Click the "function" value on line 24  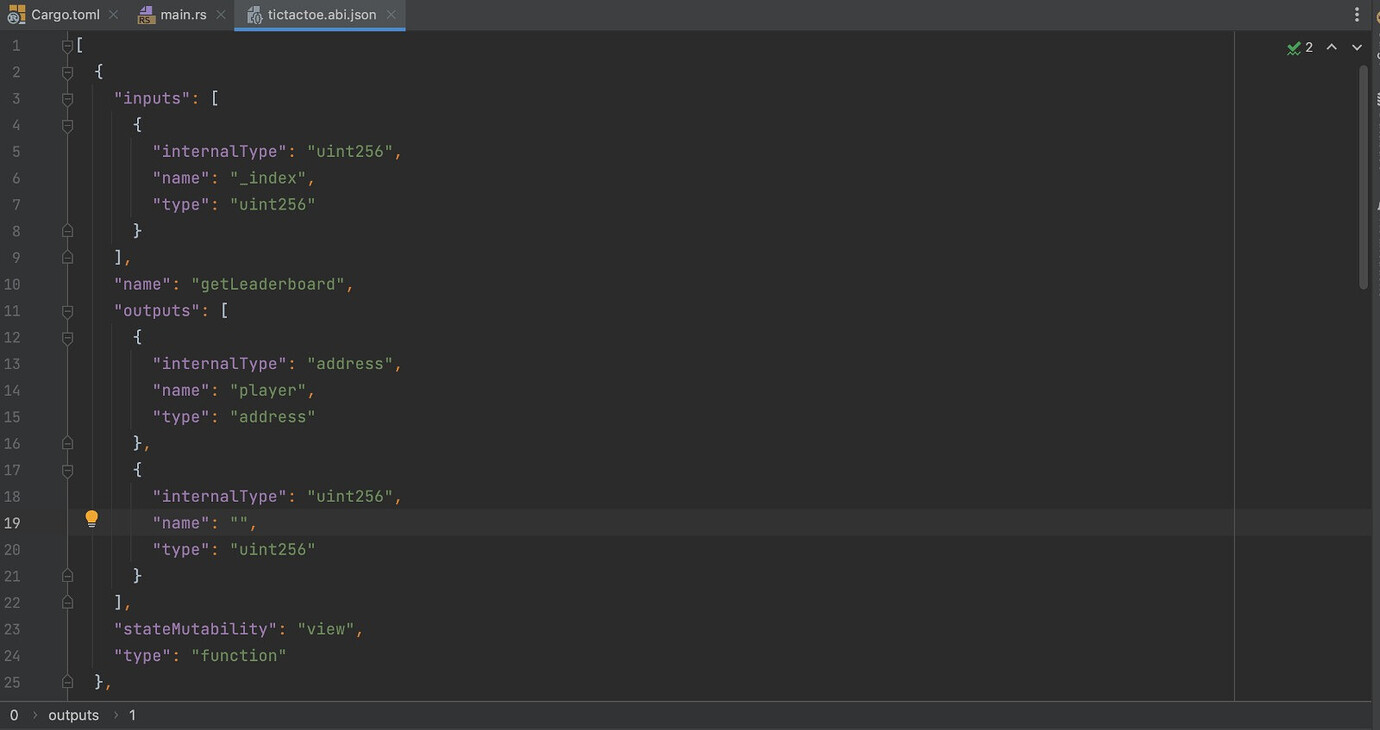pos(239,655)
